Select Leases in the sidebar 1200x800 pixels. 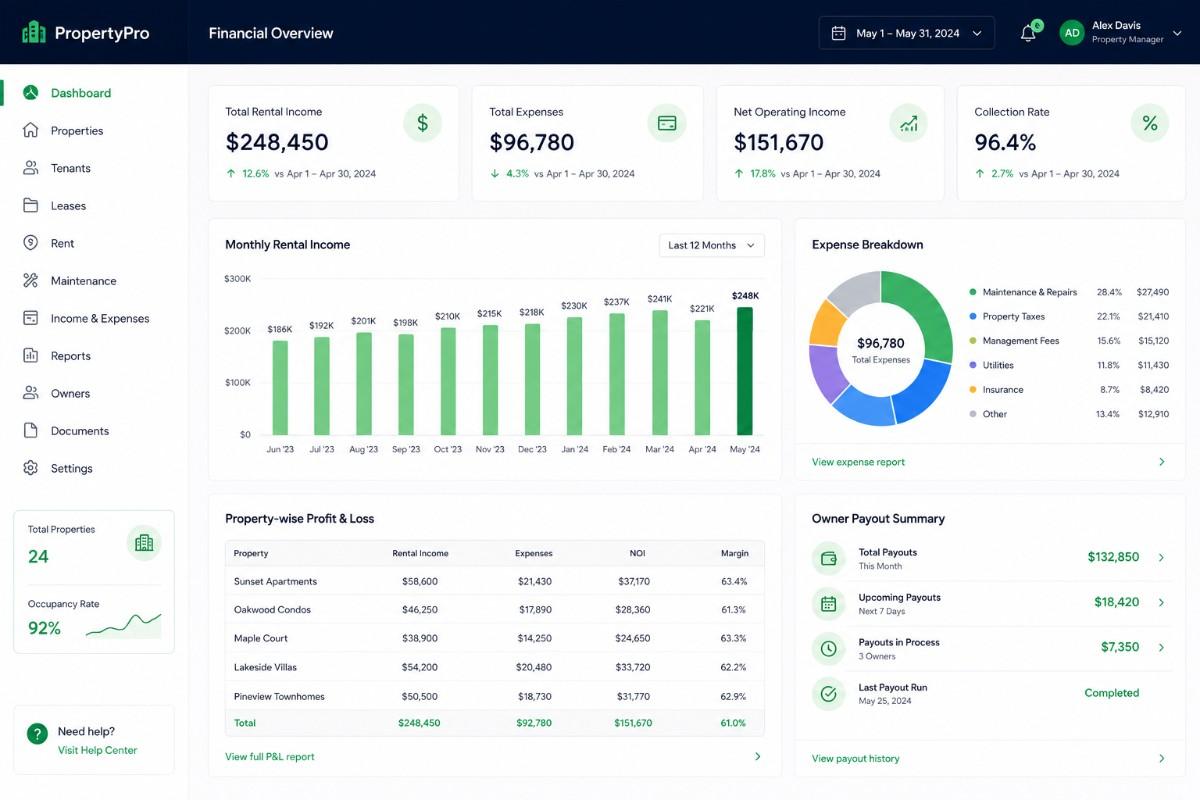(68, 206)
